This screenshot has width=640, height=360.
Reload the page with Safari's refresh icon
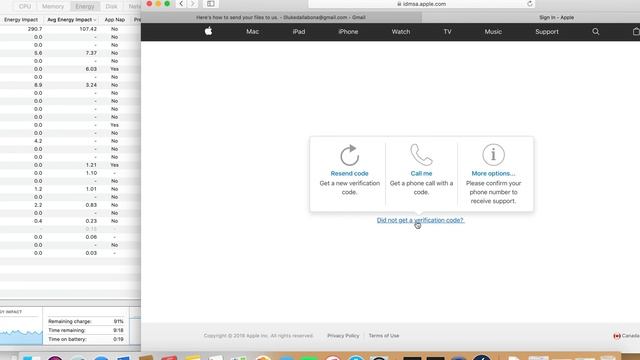pyautogui.click(x=529, y=4)
